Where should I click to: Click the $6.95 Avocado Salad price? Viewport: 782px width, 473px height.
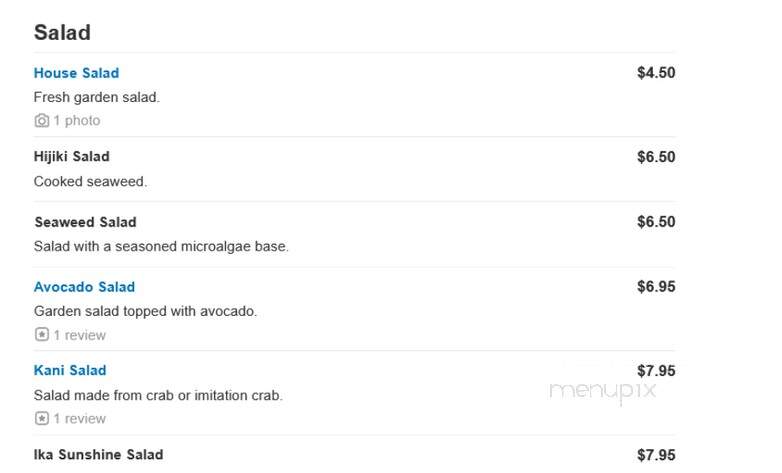point(656,286)
